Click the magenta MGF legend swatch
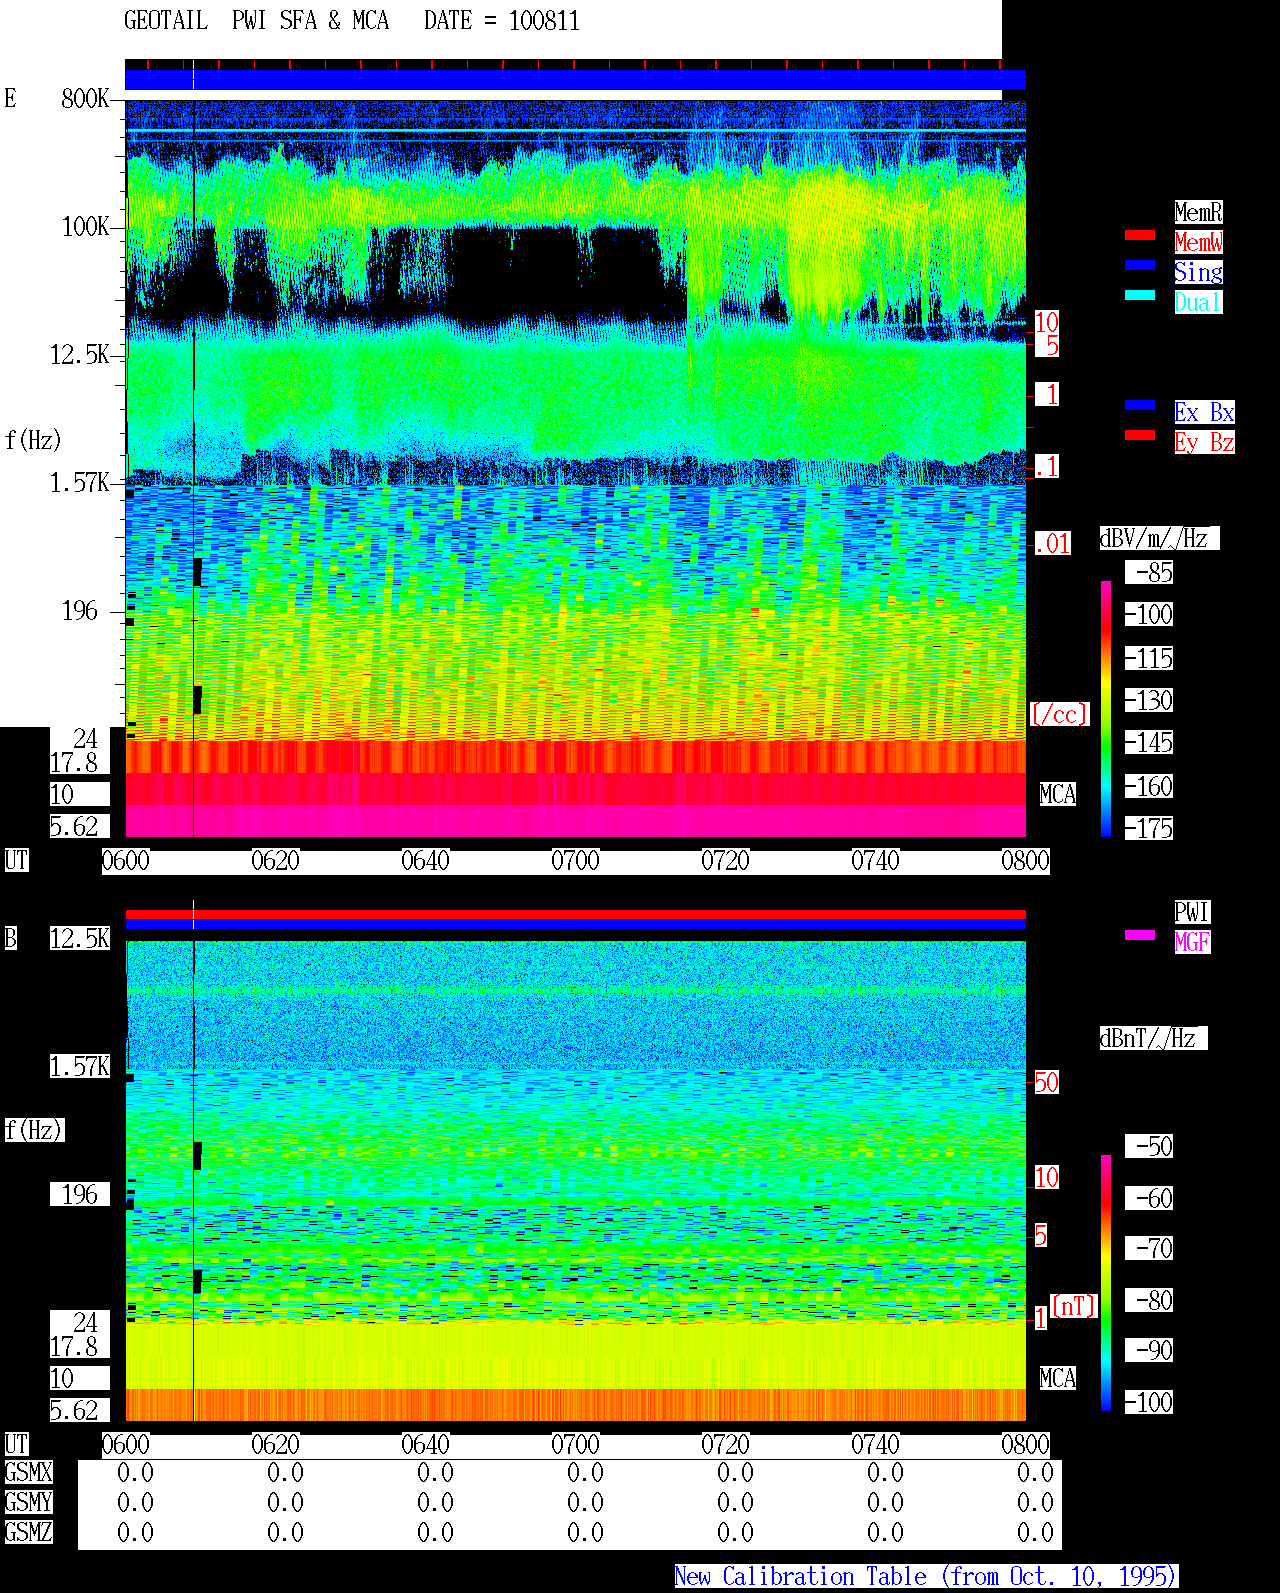The image size is (1280, 1593). (x=1140, y=935)
